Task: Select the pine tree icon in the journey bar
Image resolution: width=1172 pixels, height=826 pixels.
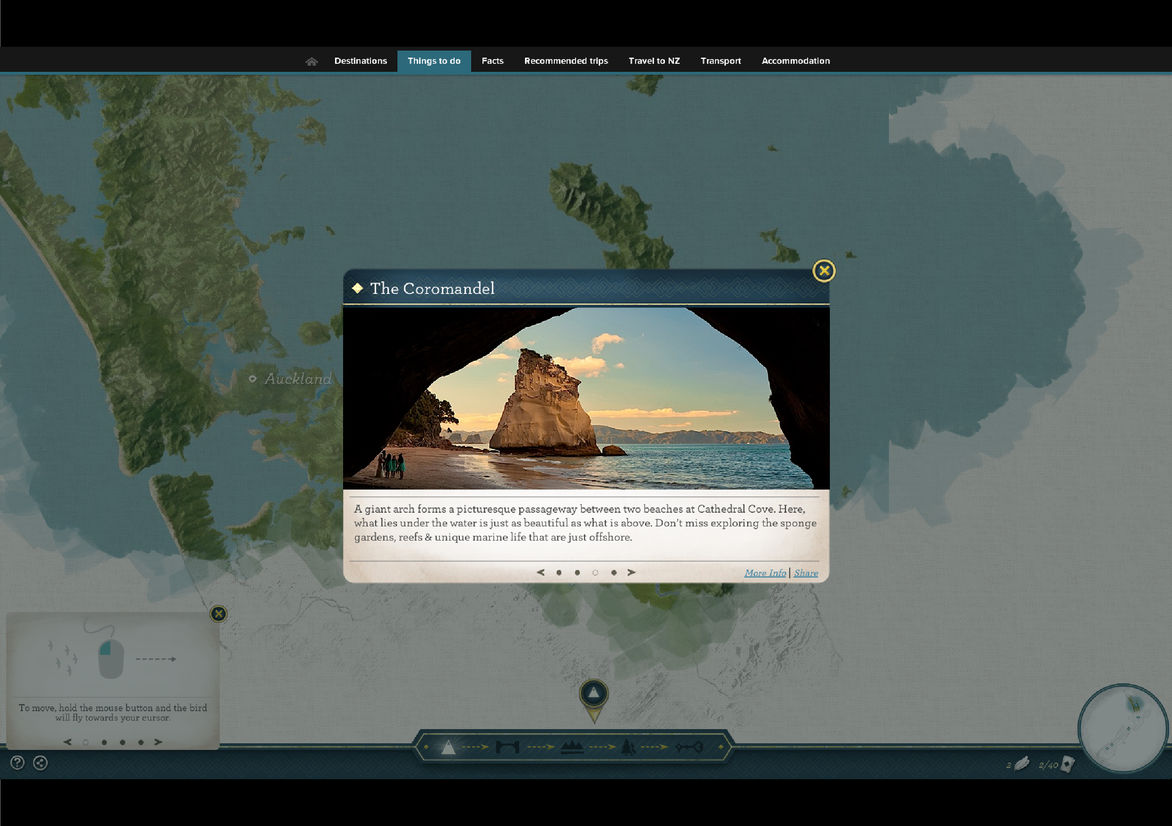Action: pyautogui.click(x=627, y=747)
